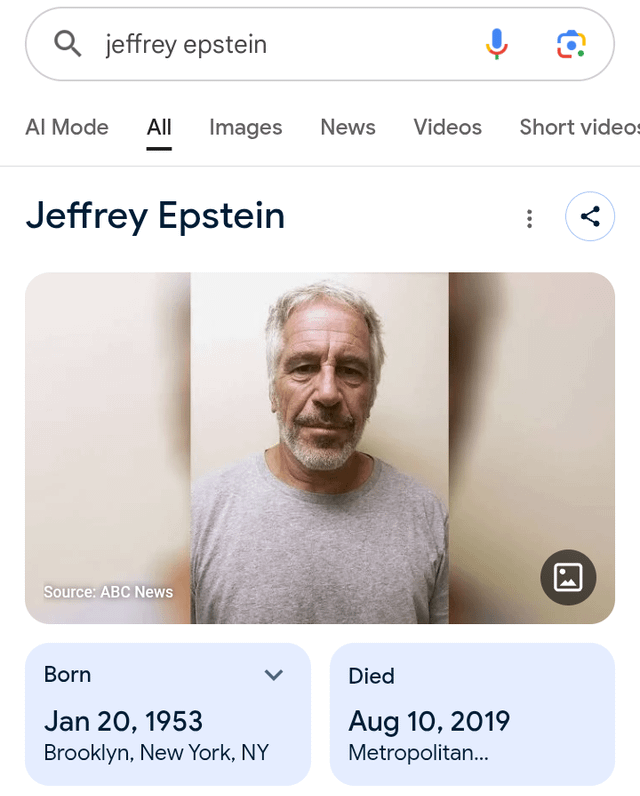Open the News tab
The image size is (640, 796).
(x=348, y=127)
